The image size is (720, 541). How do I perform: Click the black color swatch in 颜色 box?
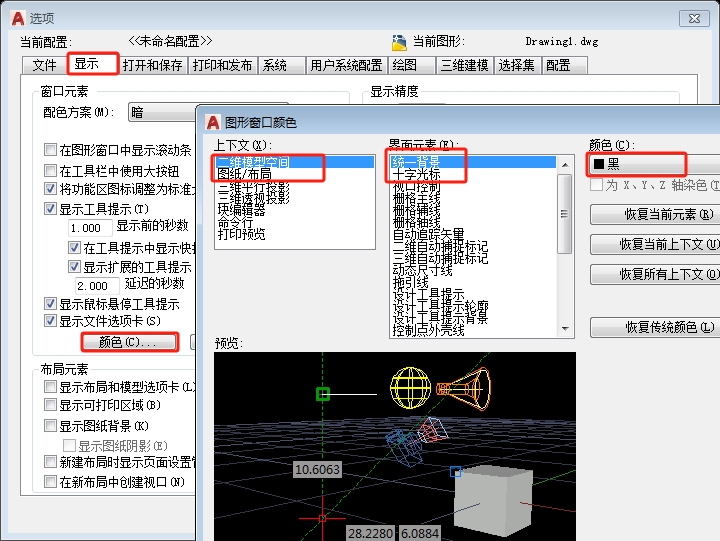click(x=599, y=164)
